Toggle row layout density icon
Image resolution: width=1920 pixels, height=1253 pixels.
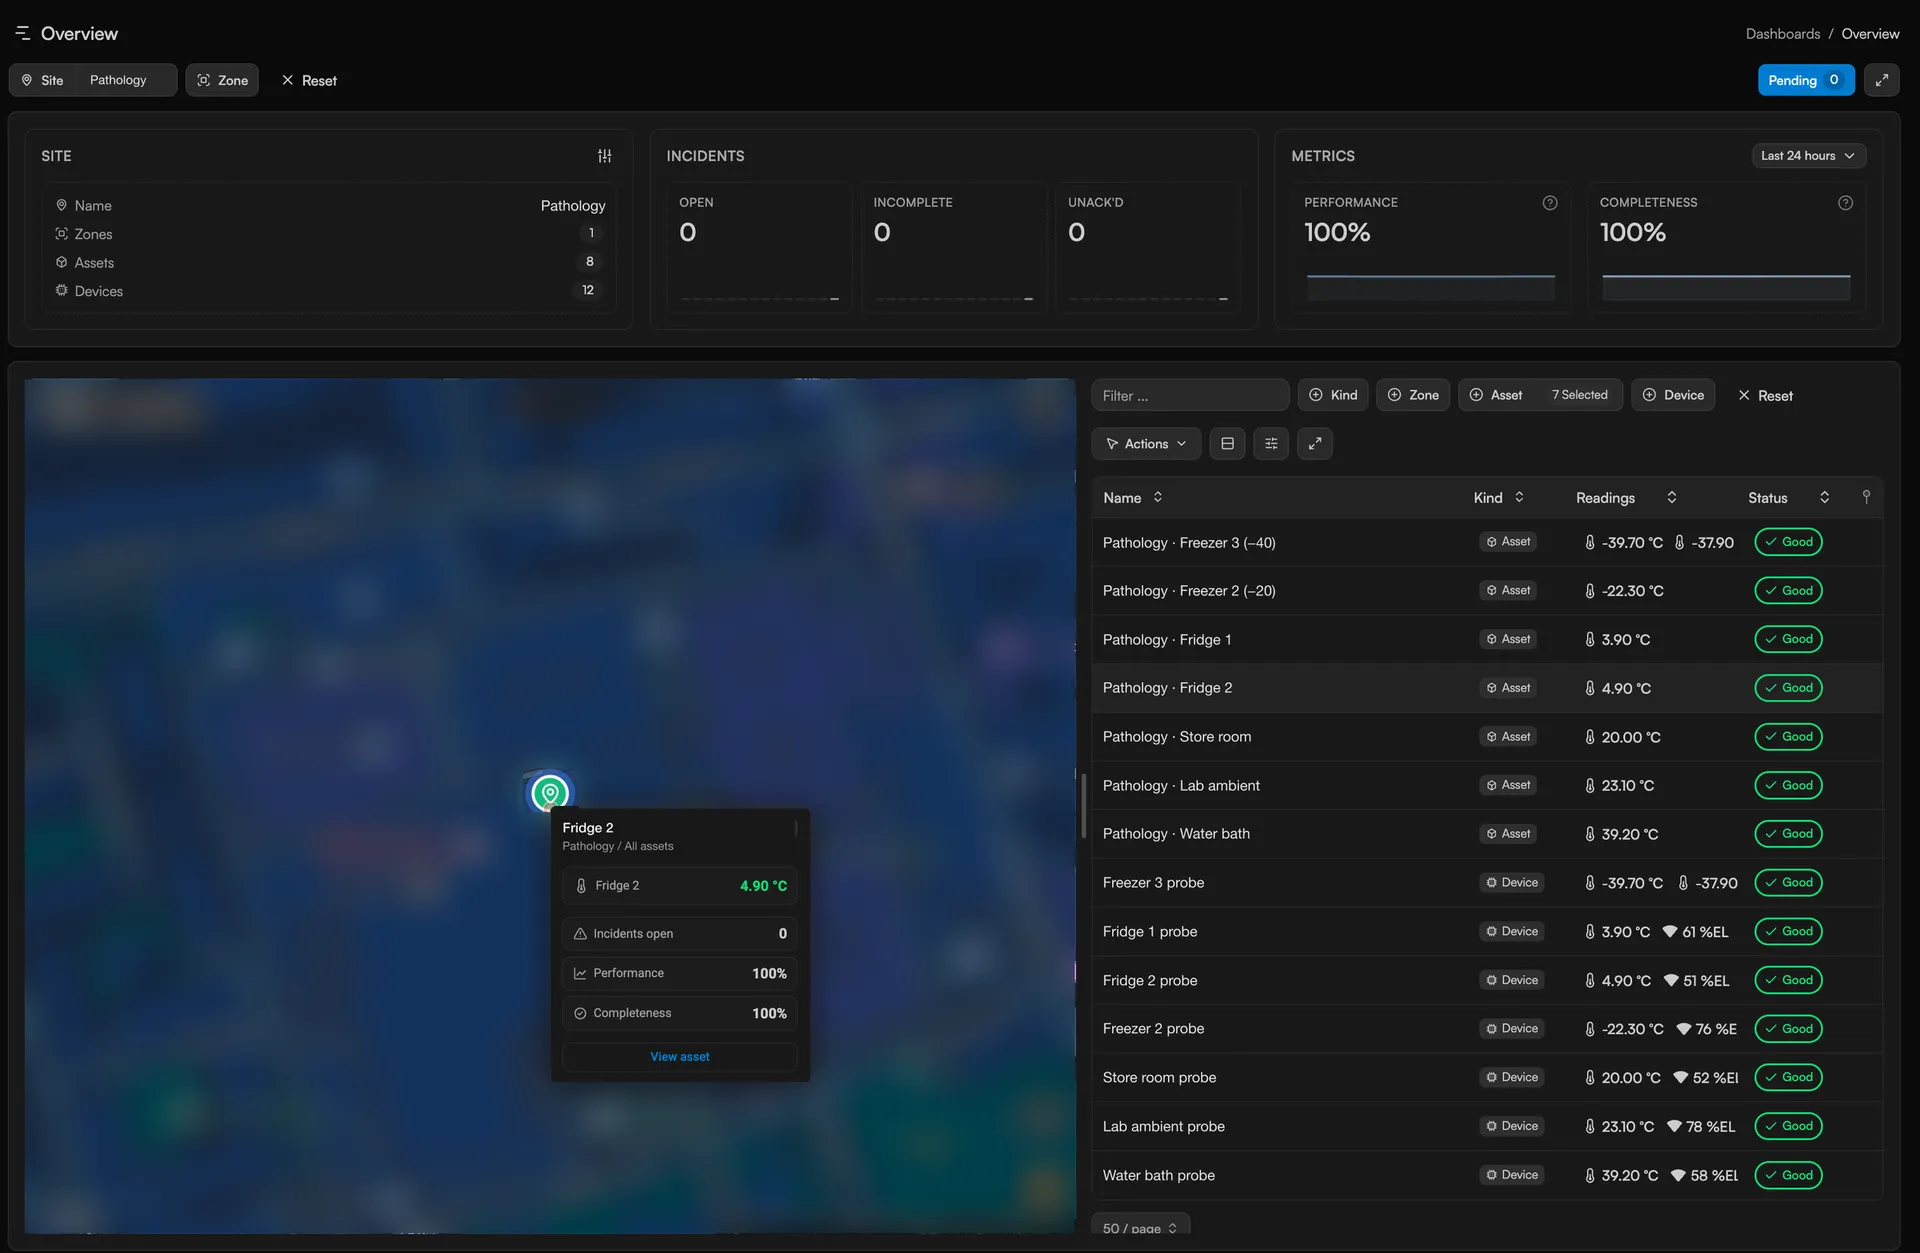pos(1227,443)
